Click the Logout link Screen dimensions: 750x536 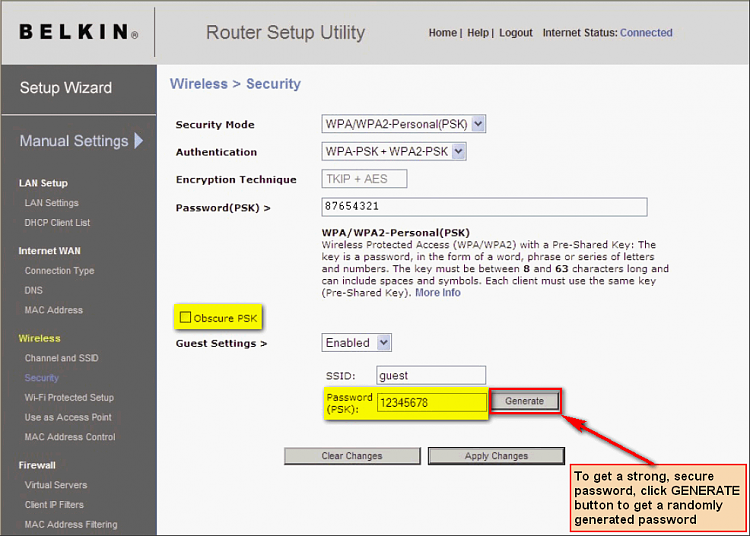pyautogui.click(x=516, y=33)
